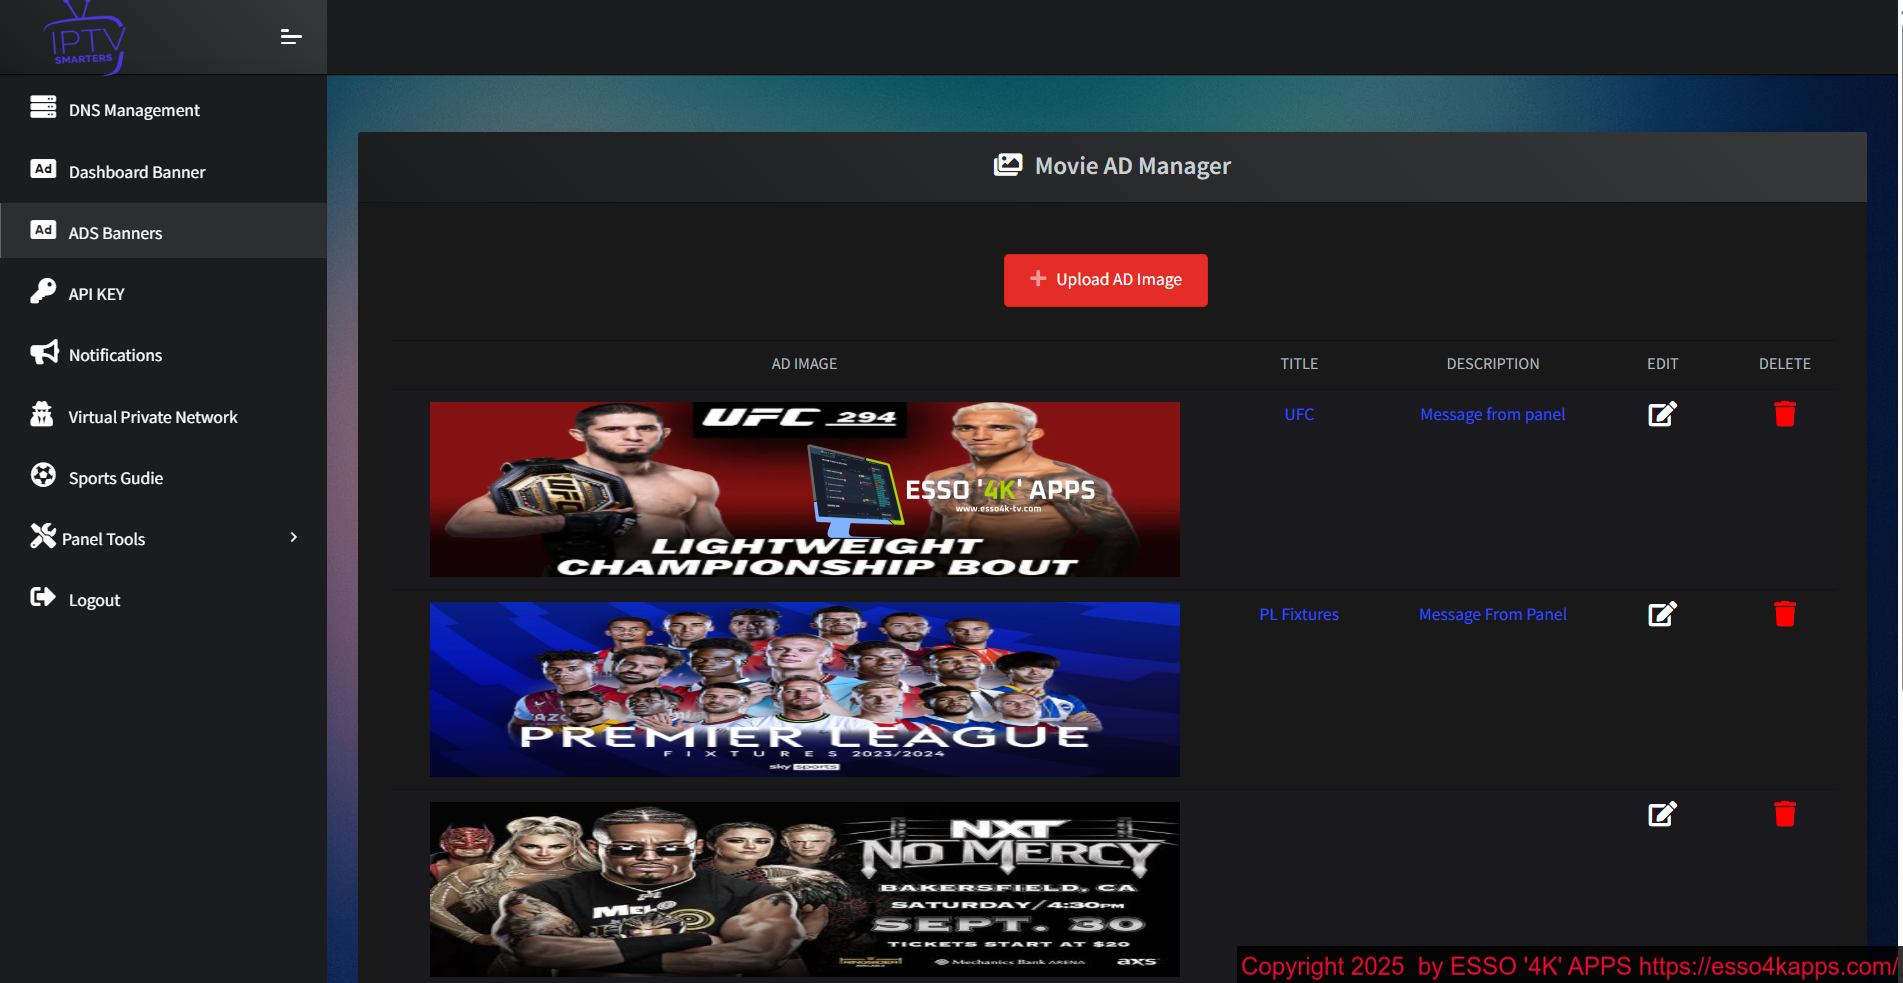Image resolution: width=1903 pixels, height=983 pixels.
Task: Click the EDIT column header
Action: point(1662,364)
